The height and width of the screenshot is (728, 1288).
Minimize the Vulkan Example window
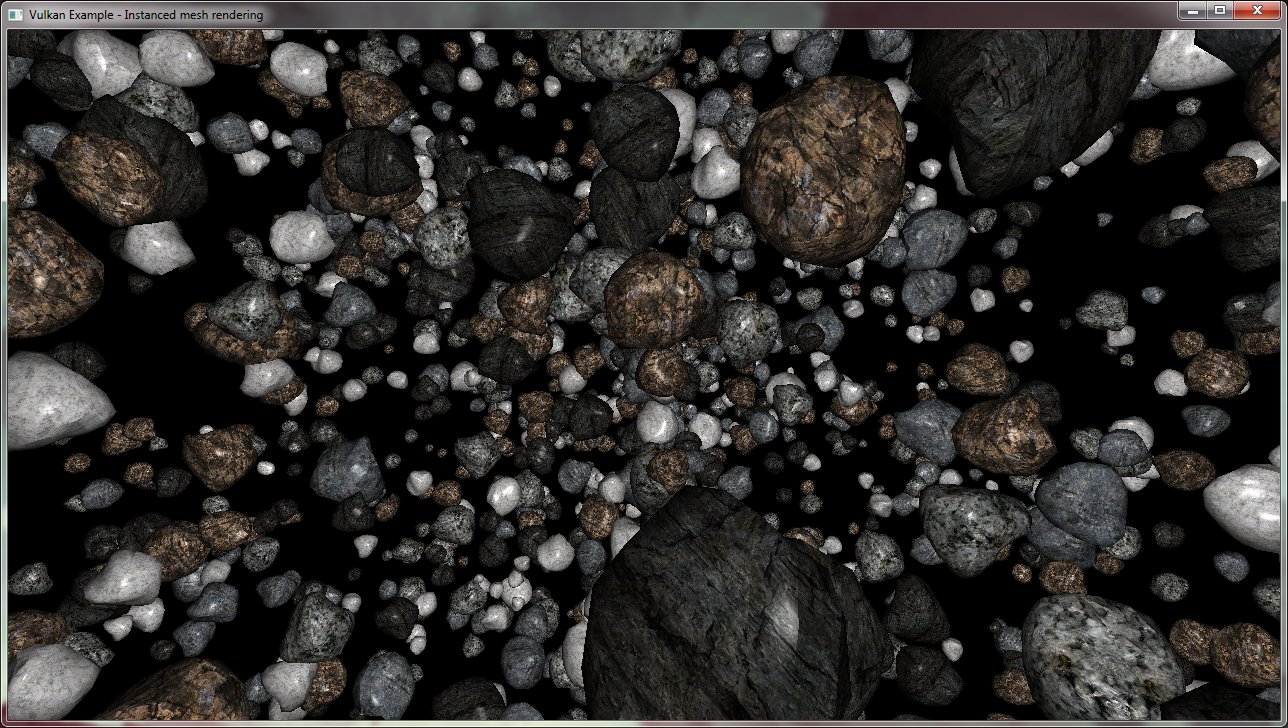point(1191,10)
